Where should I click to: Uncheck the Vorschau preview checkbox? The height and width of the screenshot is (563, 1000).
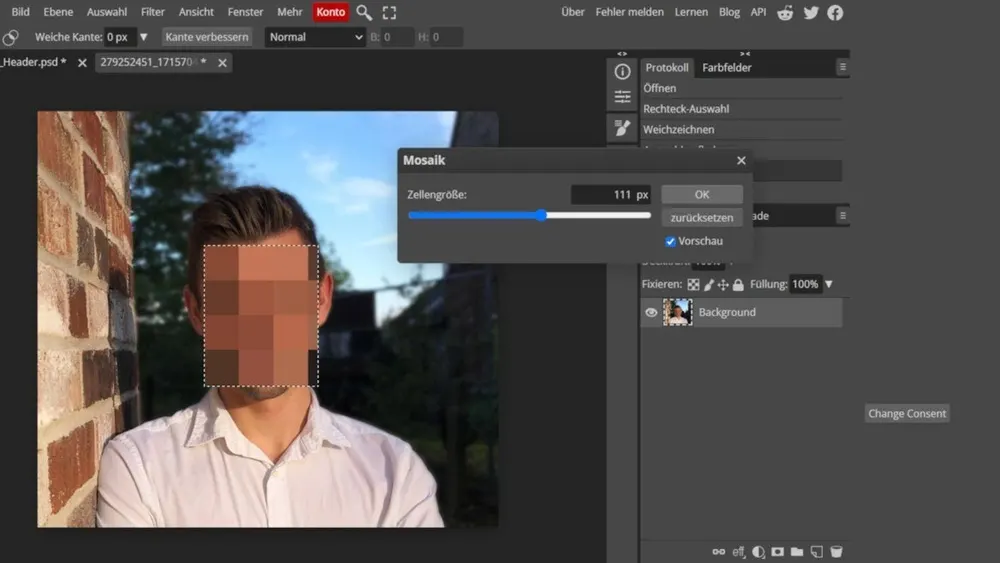coord(670,241)
